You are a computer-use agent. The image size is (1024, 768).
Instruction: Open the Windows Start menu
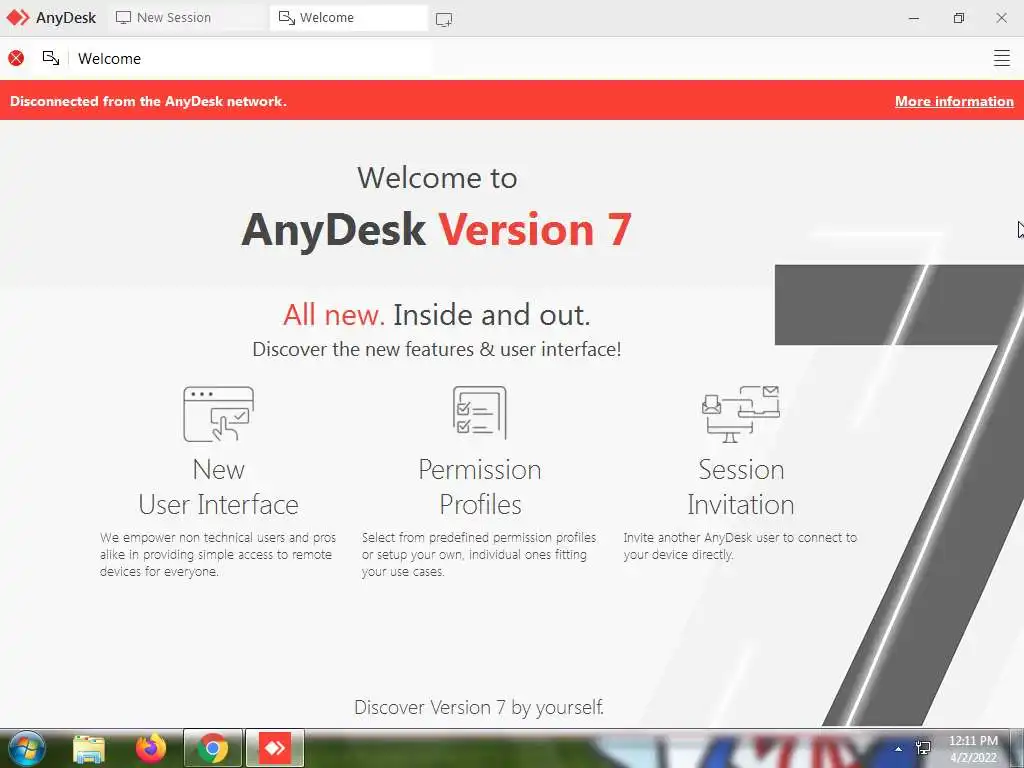(26, 748)
